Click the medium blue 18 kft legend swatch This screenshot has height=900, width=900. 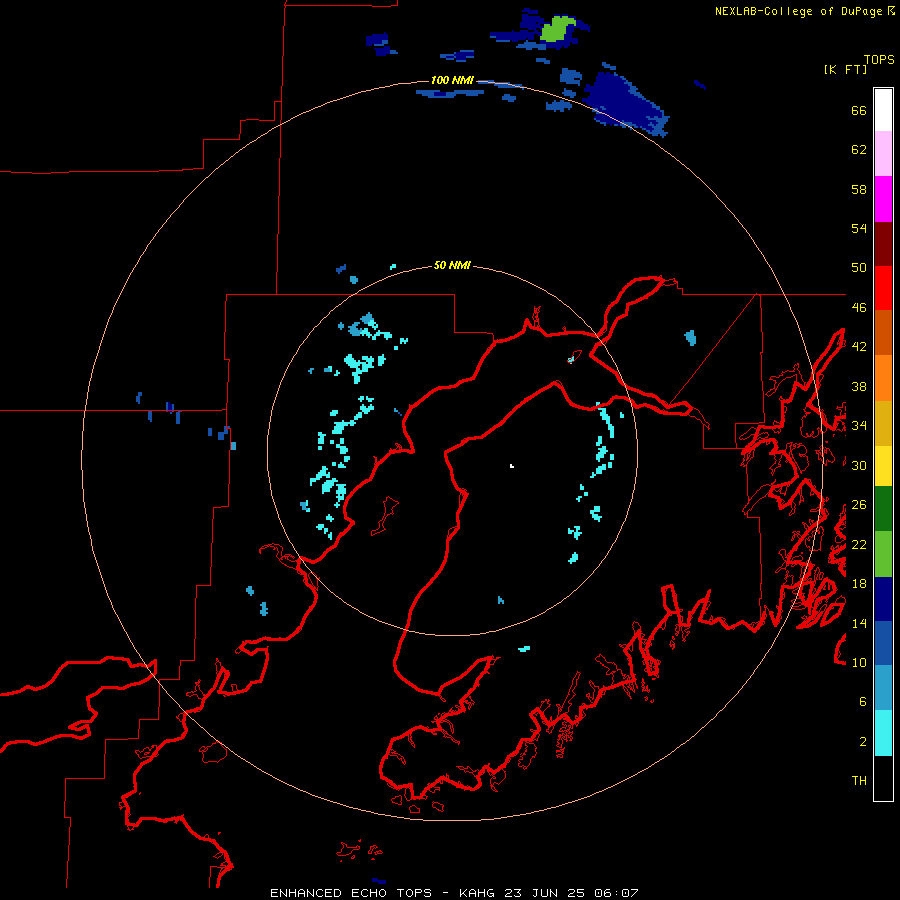click(x=883, y=643)
